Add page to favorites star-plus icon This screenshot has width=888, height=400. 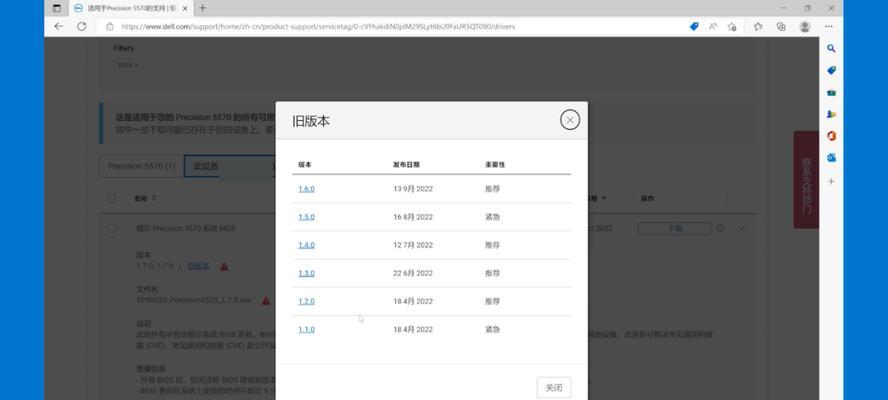(732, 27)
